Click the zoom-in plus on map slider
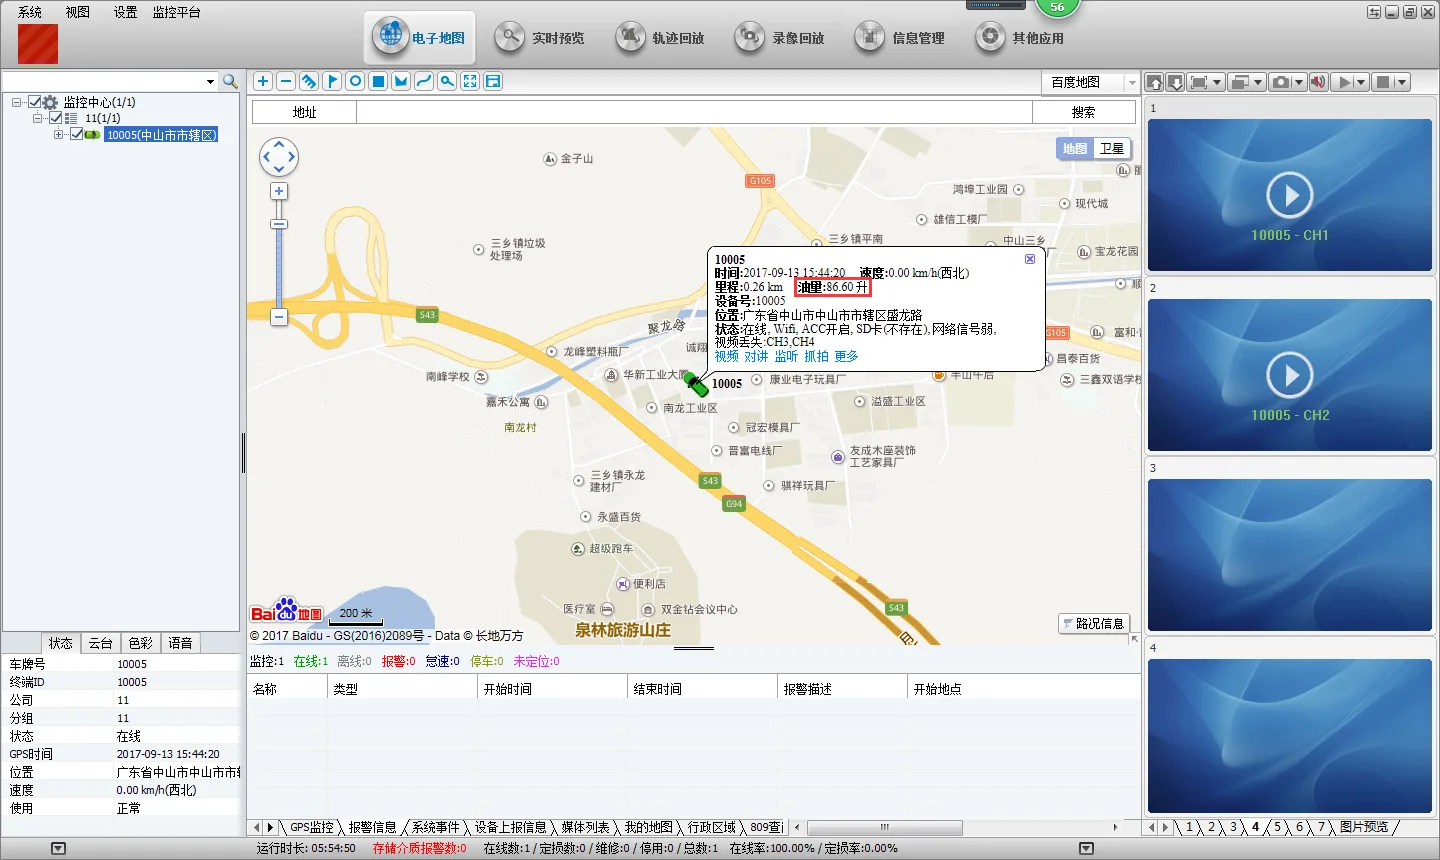 (x=279, y=191)
